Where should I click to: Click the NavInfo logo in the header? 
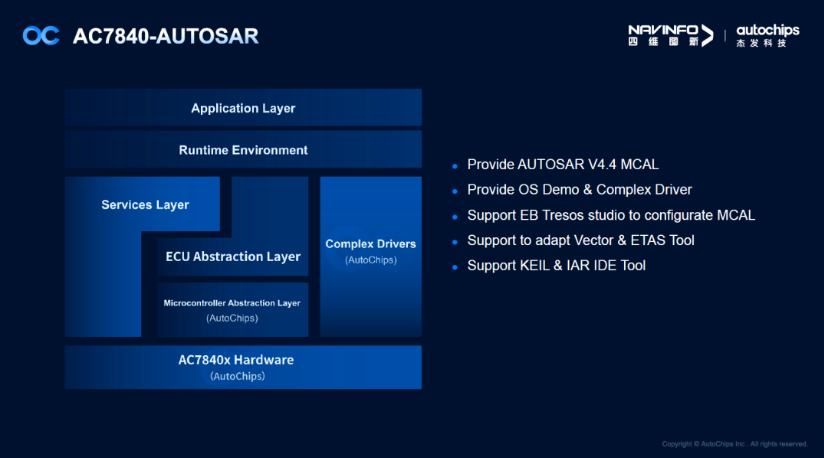tap(664, 35)
